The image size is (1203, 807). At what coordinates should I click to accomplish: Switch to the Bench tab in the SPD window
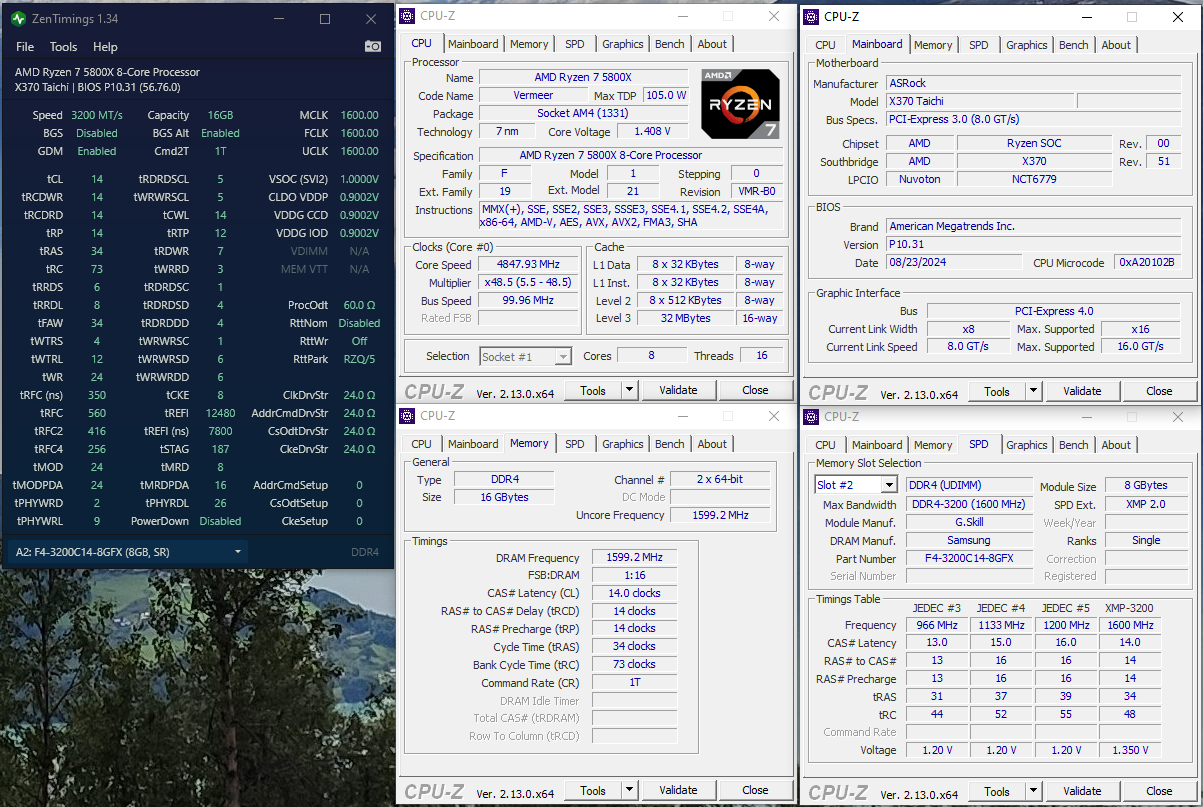(1073, 444)
